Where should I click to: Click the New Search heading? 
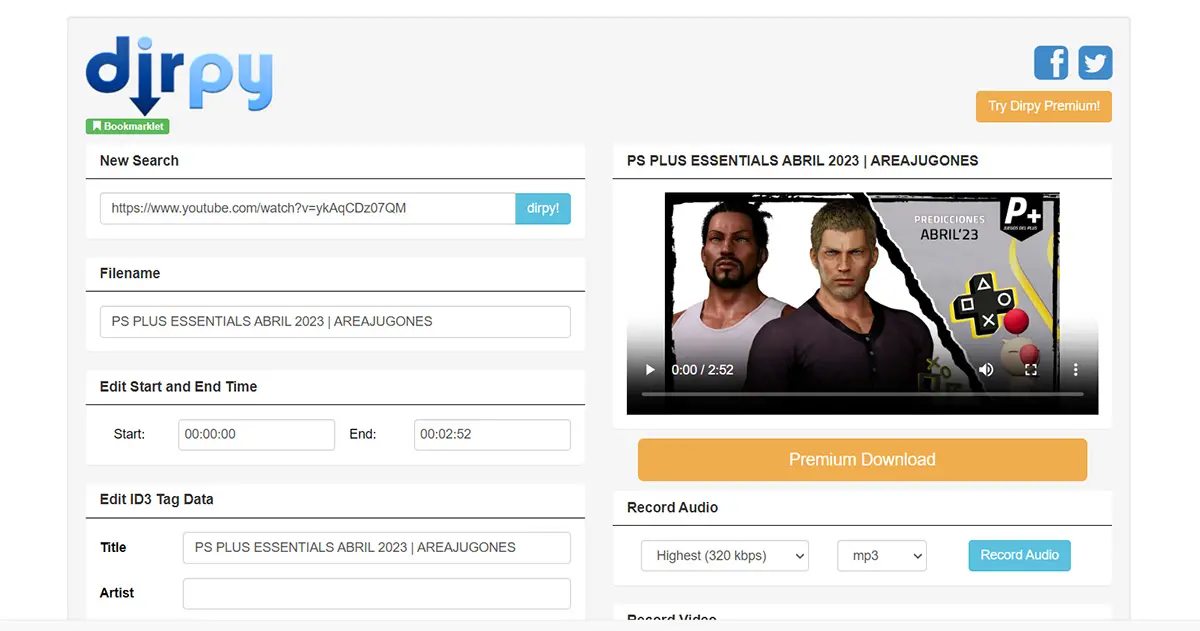(139, 161)
